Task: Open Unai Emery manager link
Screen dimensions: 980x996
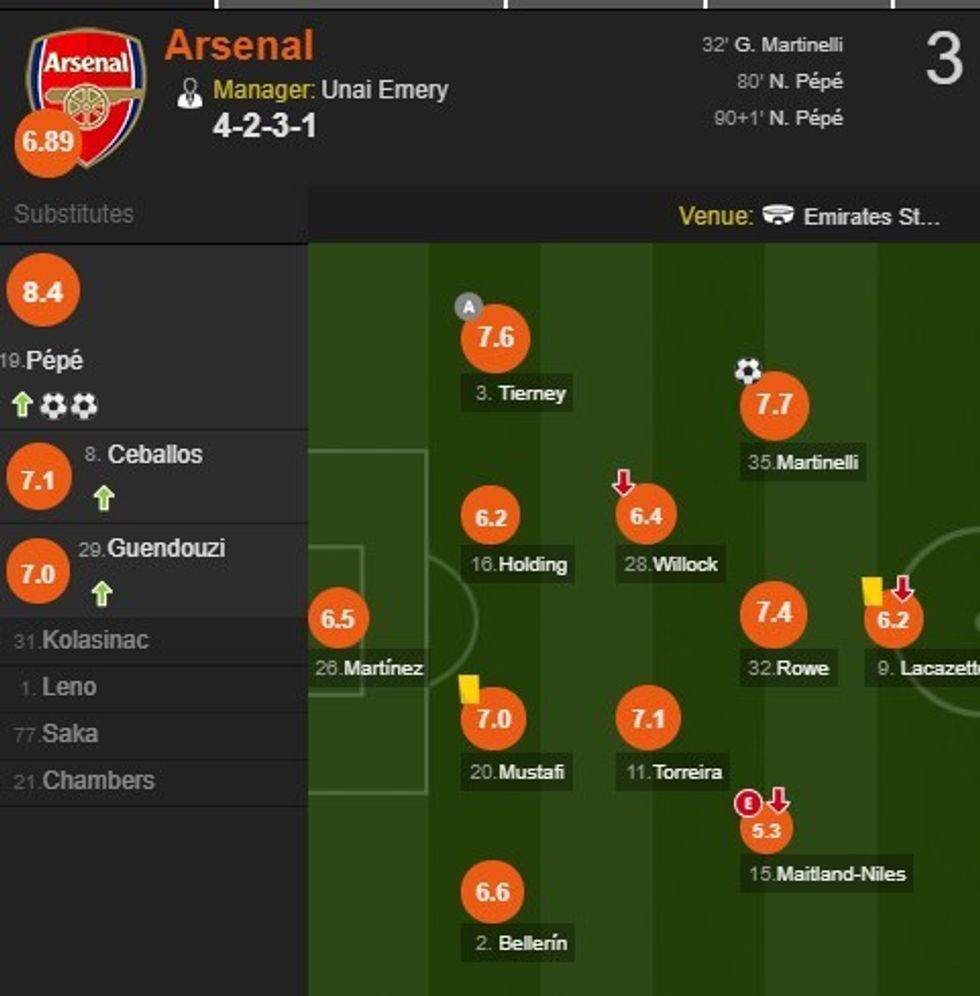Action: pyautogui.click(x=384, y=90)
